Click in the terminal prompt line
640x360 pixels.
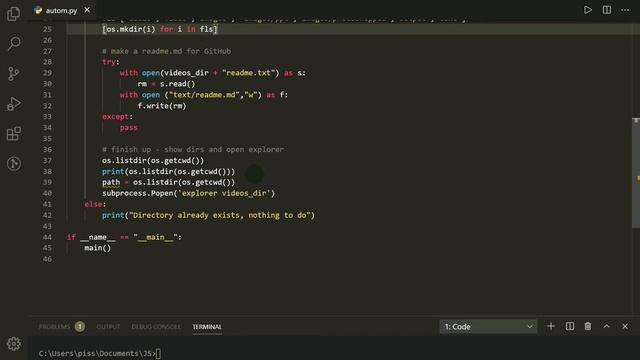point(100,353)
